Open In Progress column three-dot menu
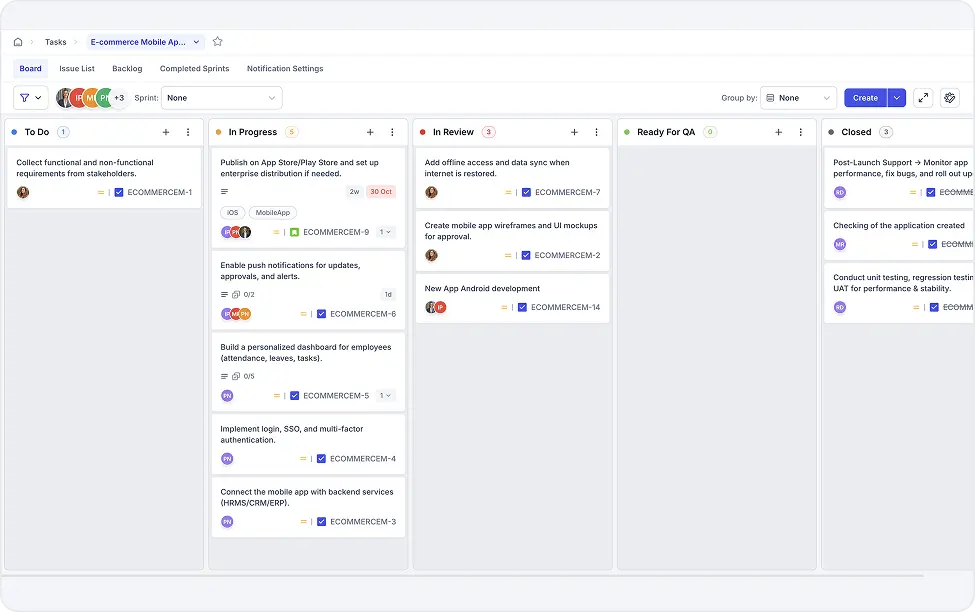The width and height of the screenshot is (975, 612). pyautogui.click(x=392, y=132)
